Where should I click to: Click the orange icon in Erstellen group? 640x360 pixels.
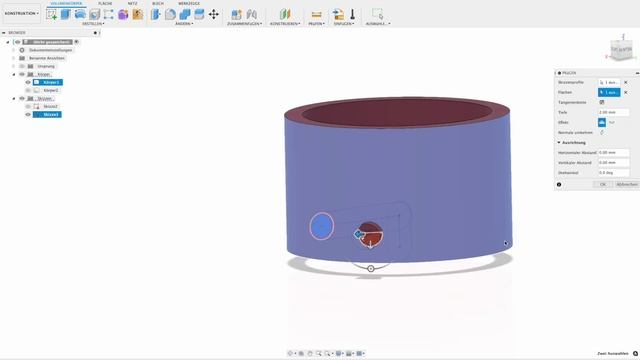(138, 14)
